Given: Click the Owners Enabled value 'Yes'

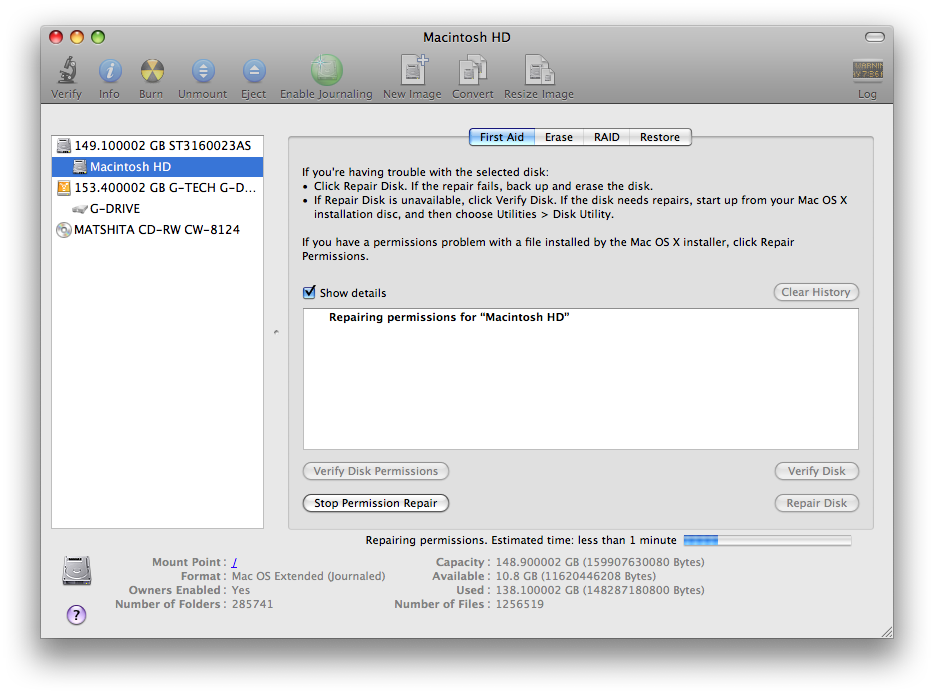Looking at the screenshot, I should tap(241, 590).
